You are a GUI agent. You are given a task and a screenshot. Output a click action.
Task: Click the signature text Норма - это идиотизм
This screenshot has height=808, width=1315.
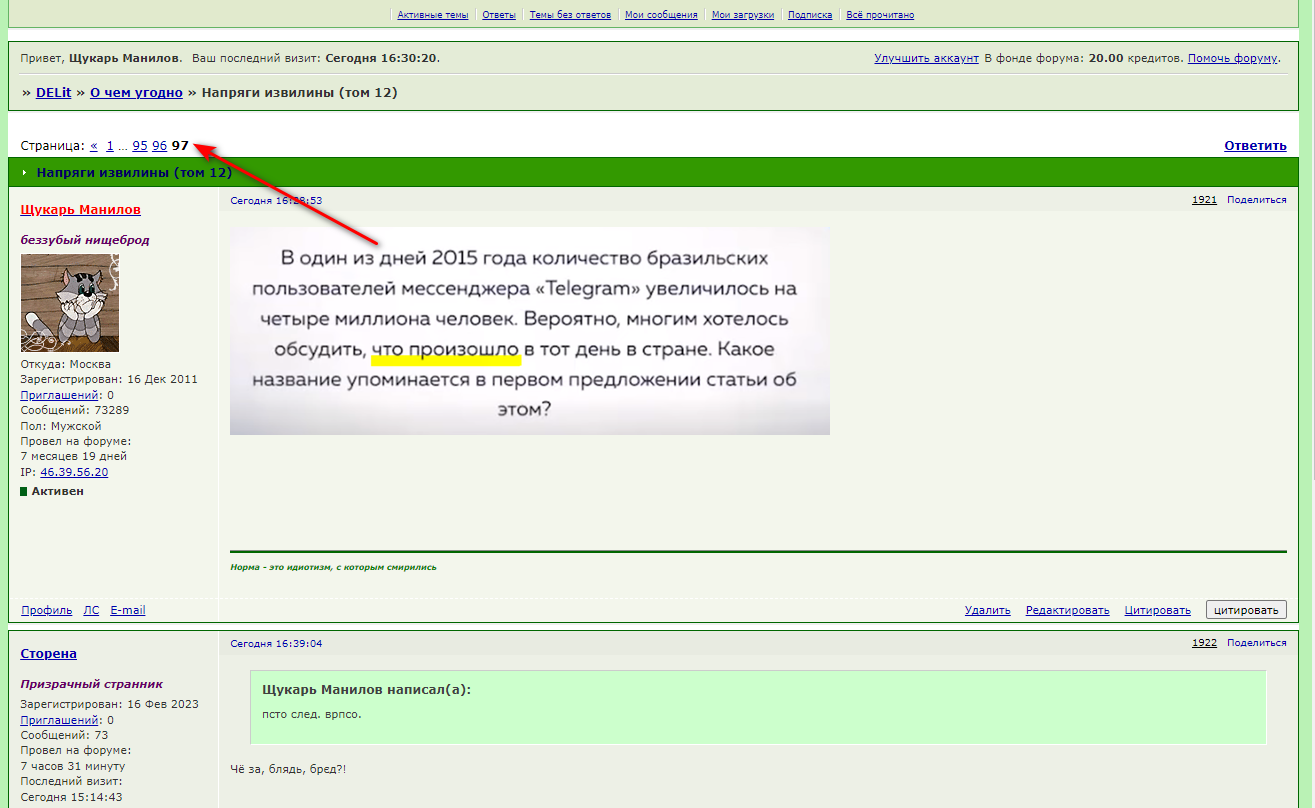pyautogui.click(x=333, y=567)
